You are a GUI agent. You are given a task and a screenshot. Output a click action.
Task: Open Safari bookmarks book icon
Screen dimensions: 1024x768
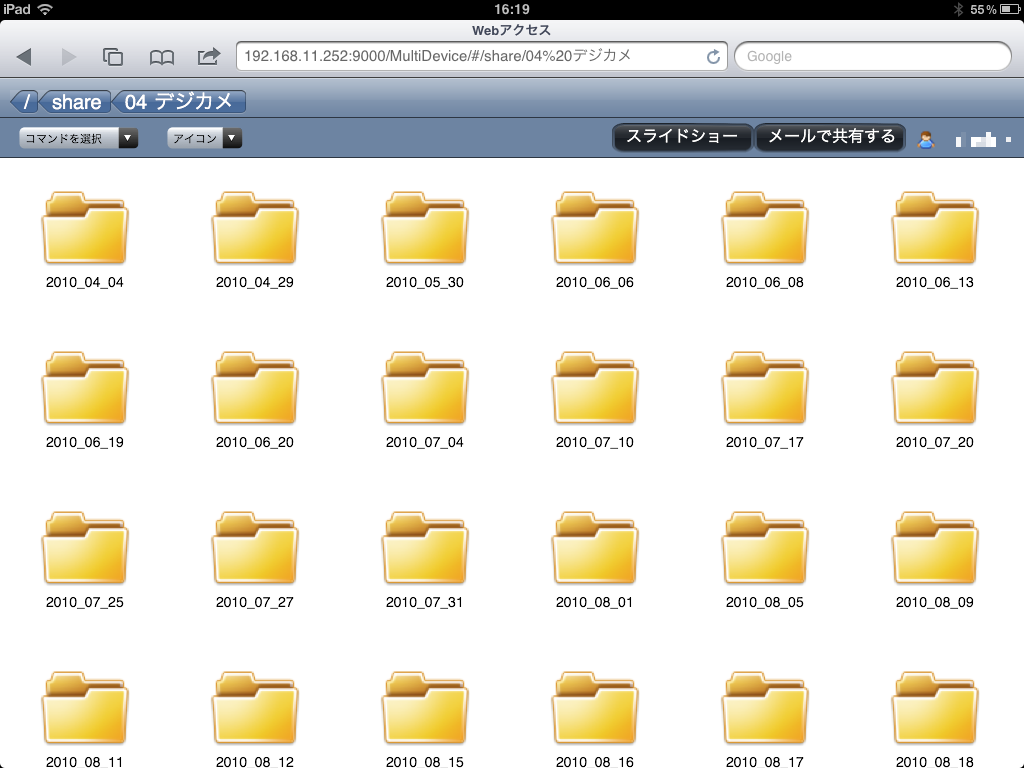coord(161,57)
